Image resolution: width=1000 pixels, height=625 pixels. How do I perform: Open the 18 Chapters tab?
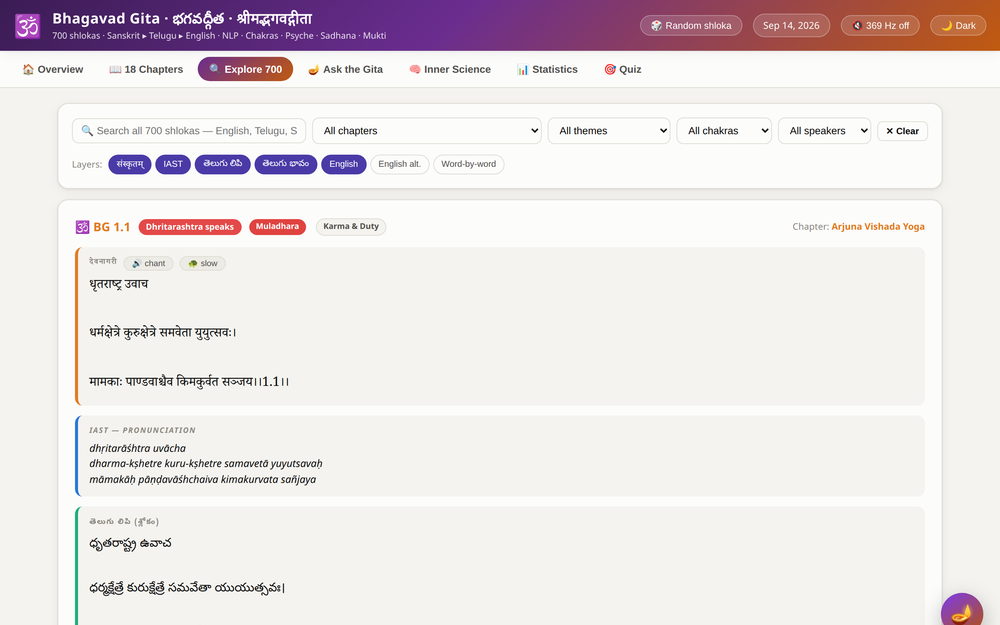point(146,69)
